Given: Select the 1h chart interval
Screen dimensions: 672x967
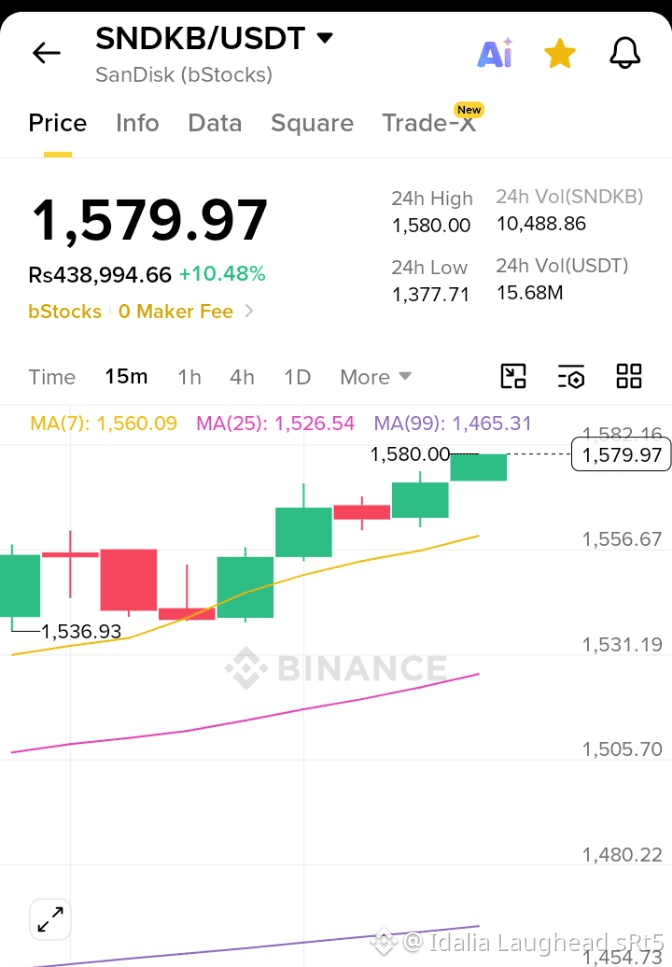Looking at the screenshot, I should coord(189,377).
